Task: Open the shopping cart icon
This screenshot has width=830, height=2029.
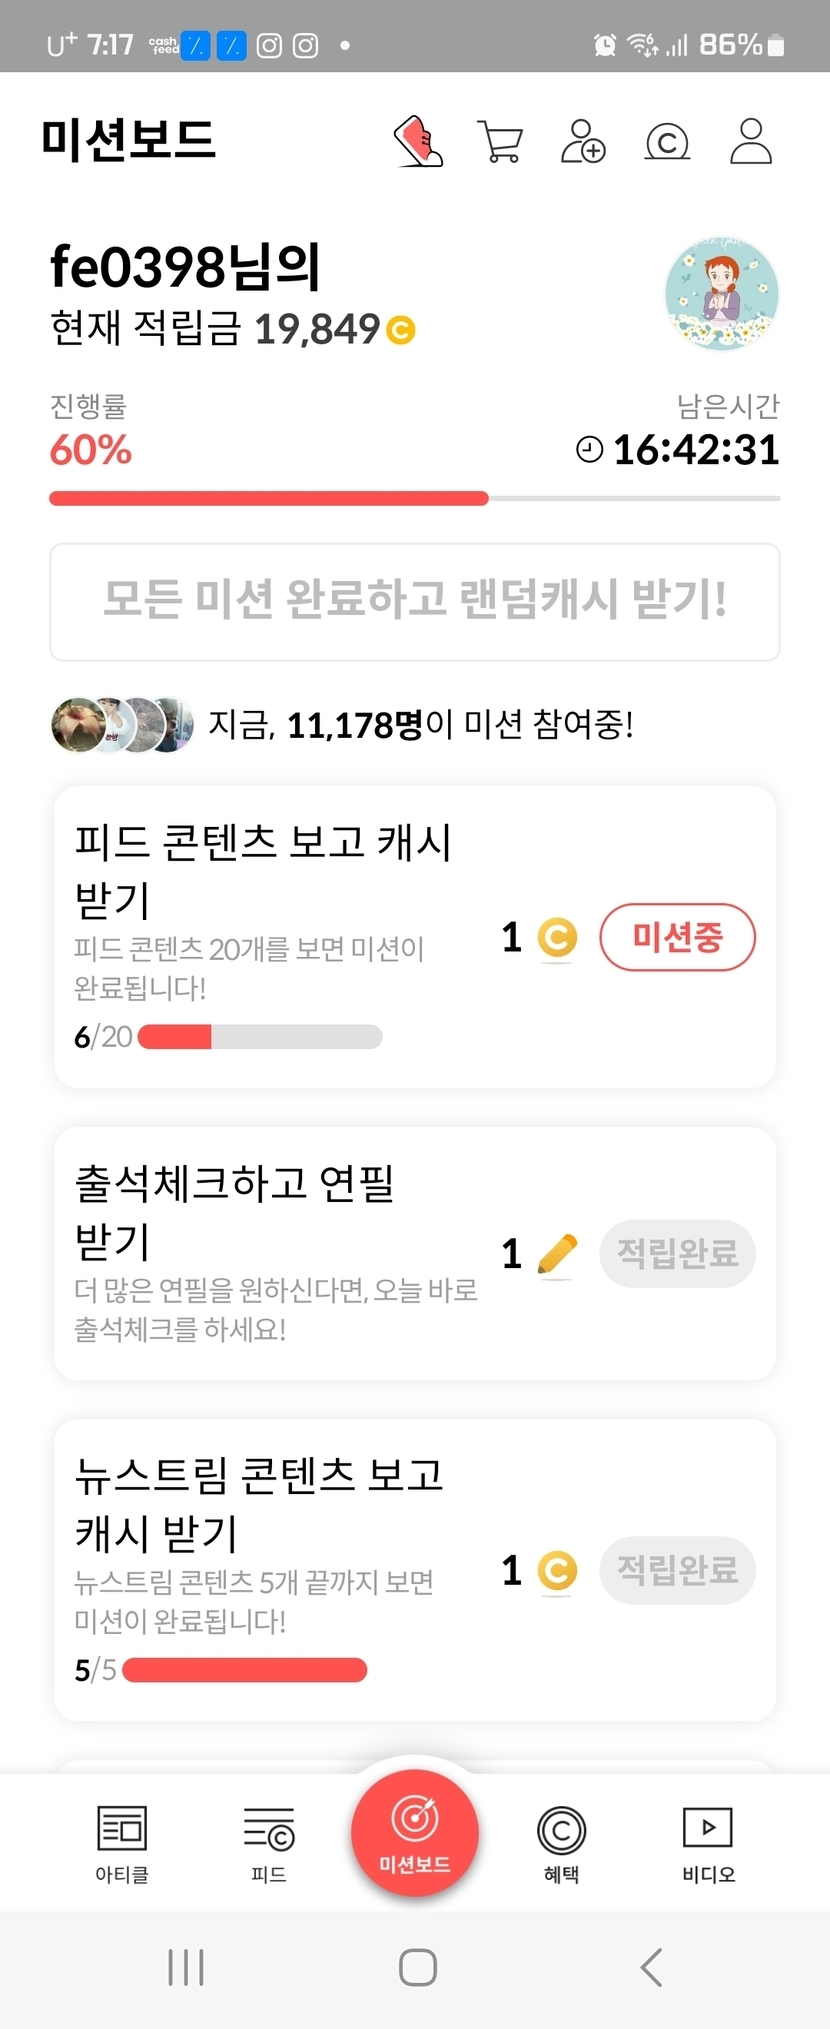Action: click(500, 142)
